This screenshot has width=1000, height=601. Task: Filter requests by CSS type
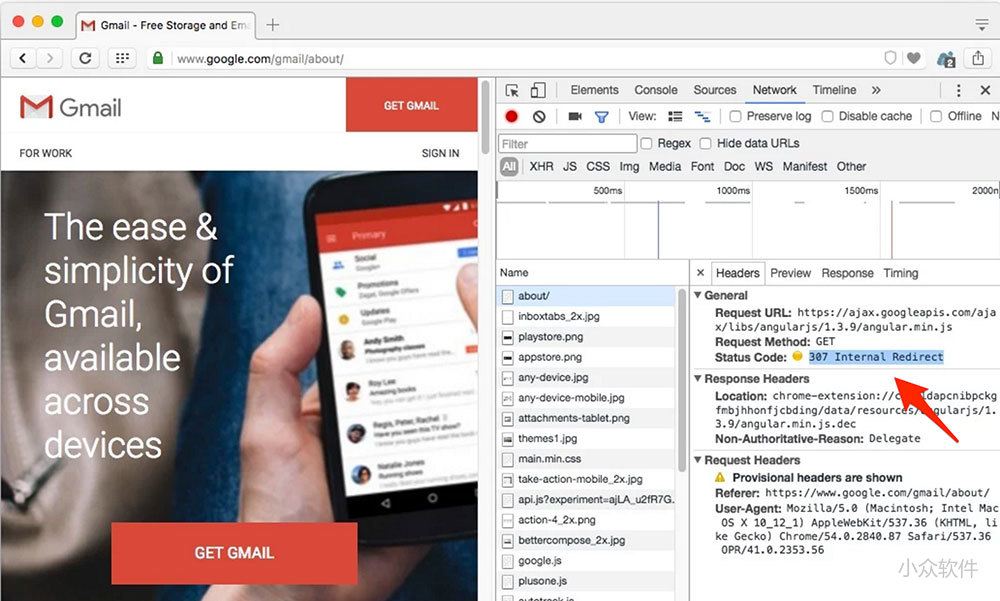pos(598,167)
